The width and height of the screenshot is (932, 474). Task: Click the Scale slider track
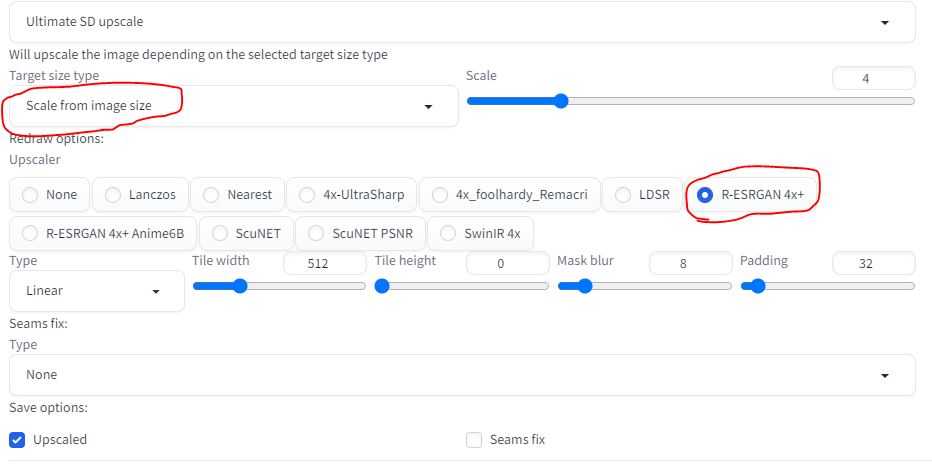[690, 101]
